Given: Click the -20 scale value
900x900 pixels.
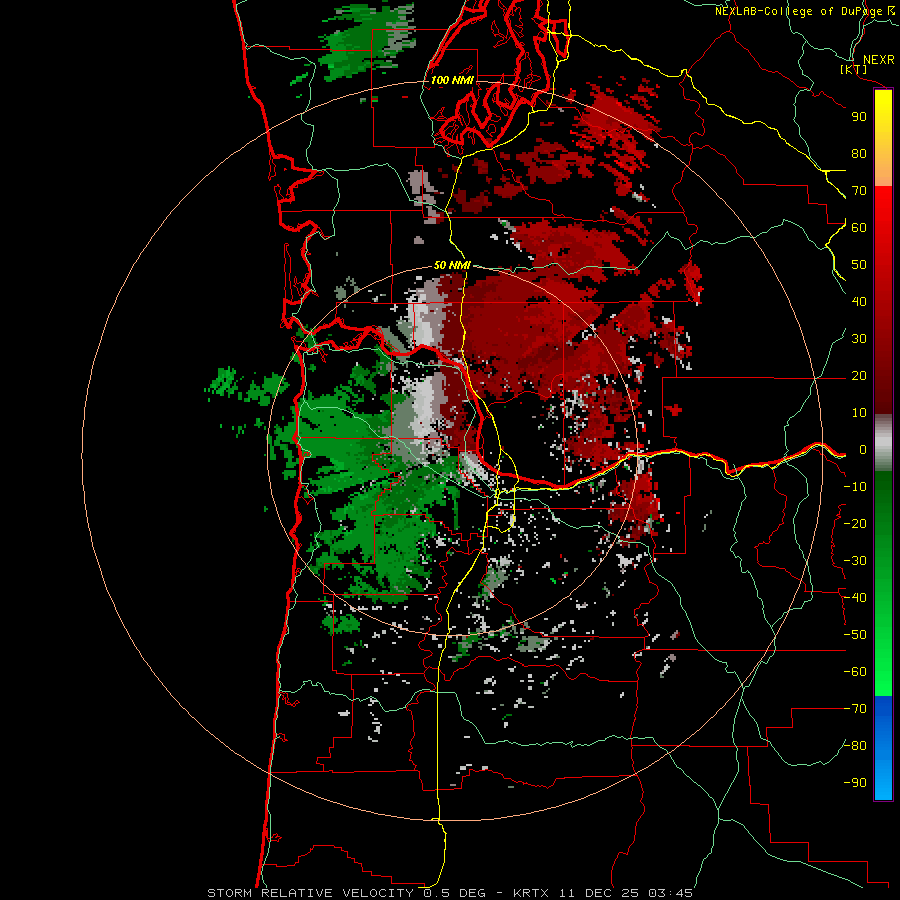Looking at the screenshot, I should tap(855, 523).
